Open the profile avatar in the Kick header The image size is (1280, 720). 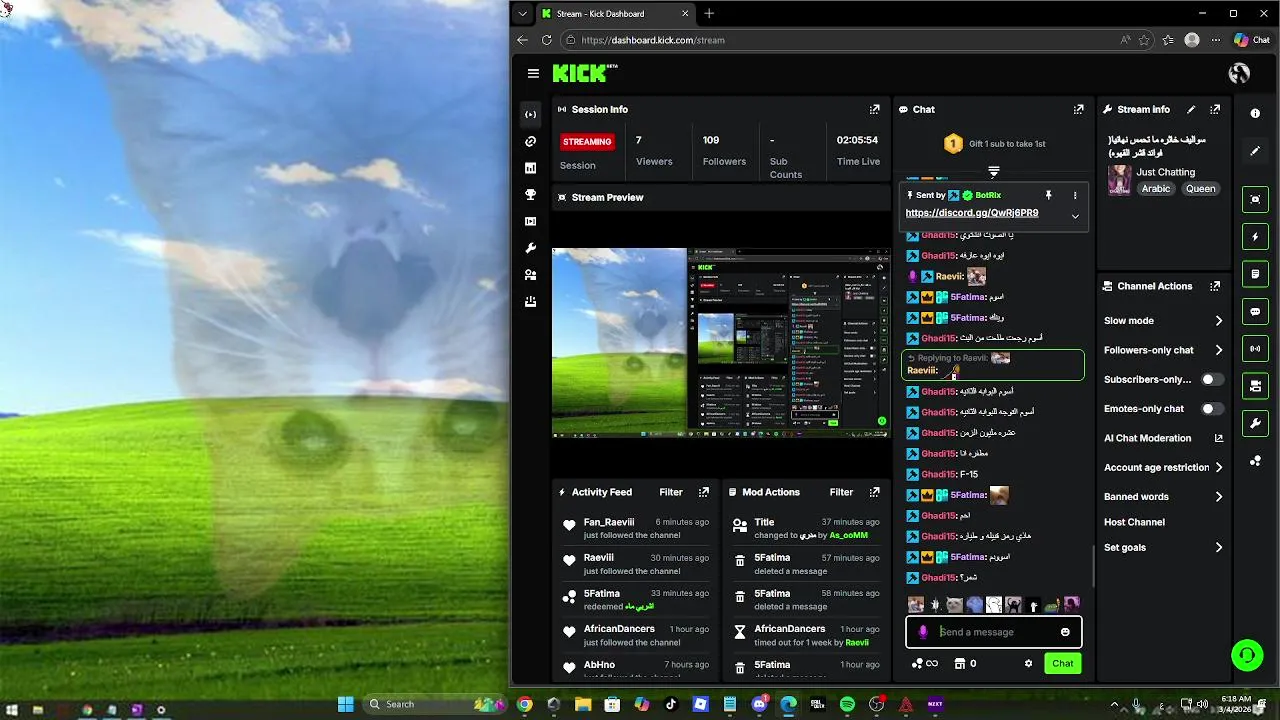coord(1239,73)
